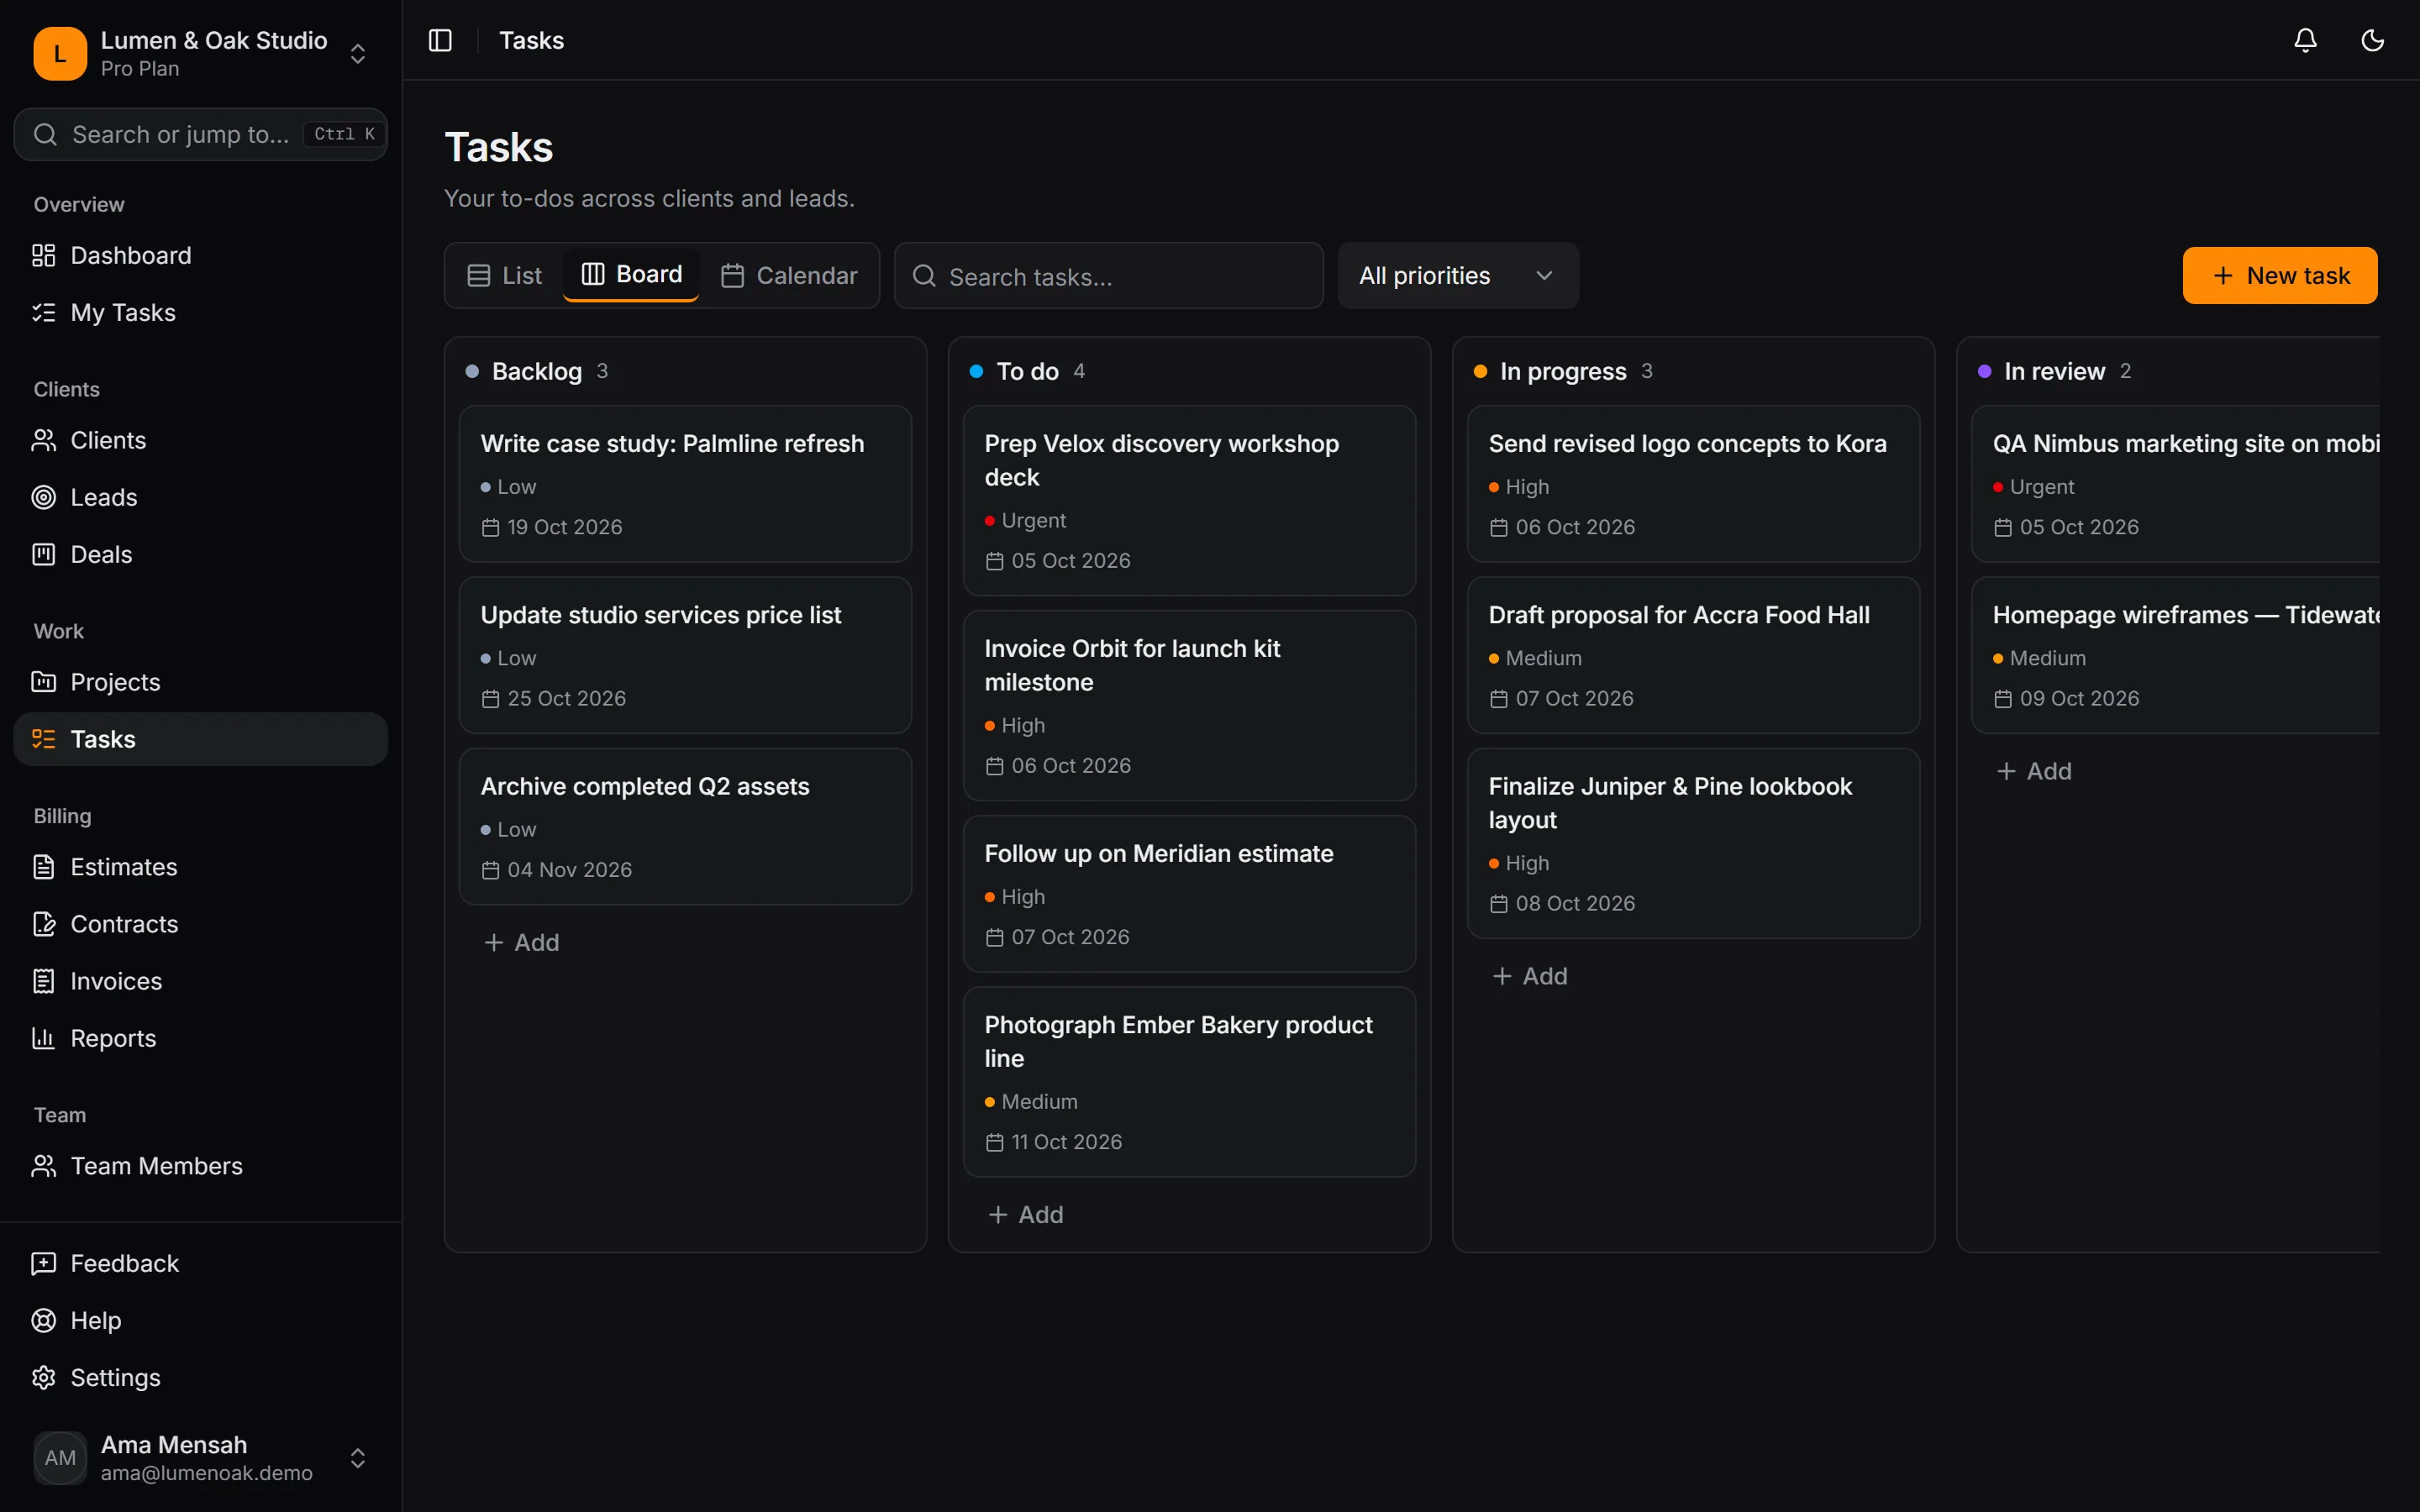Click the New task button
Viewport: 2420px width, 1512px height.
point(2279,275)
